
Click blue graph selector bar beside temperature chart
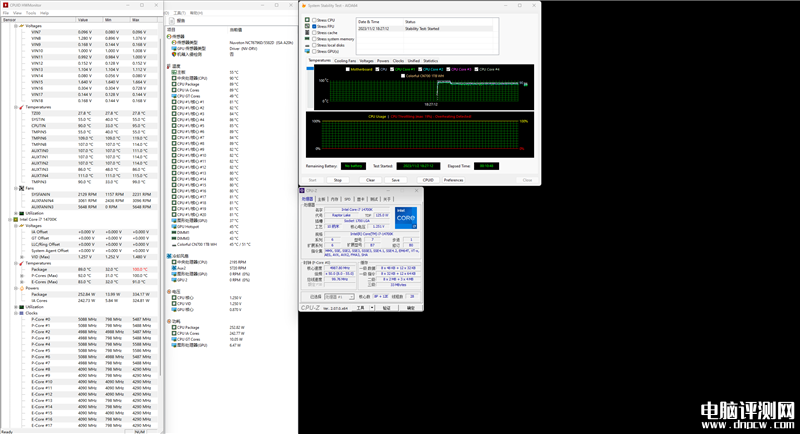click(x=310, y=68)
